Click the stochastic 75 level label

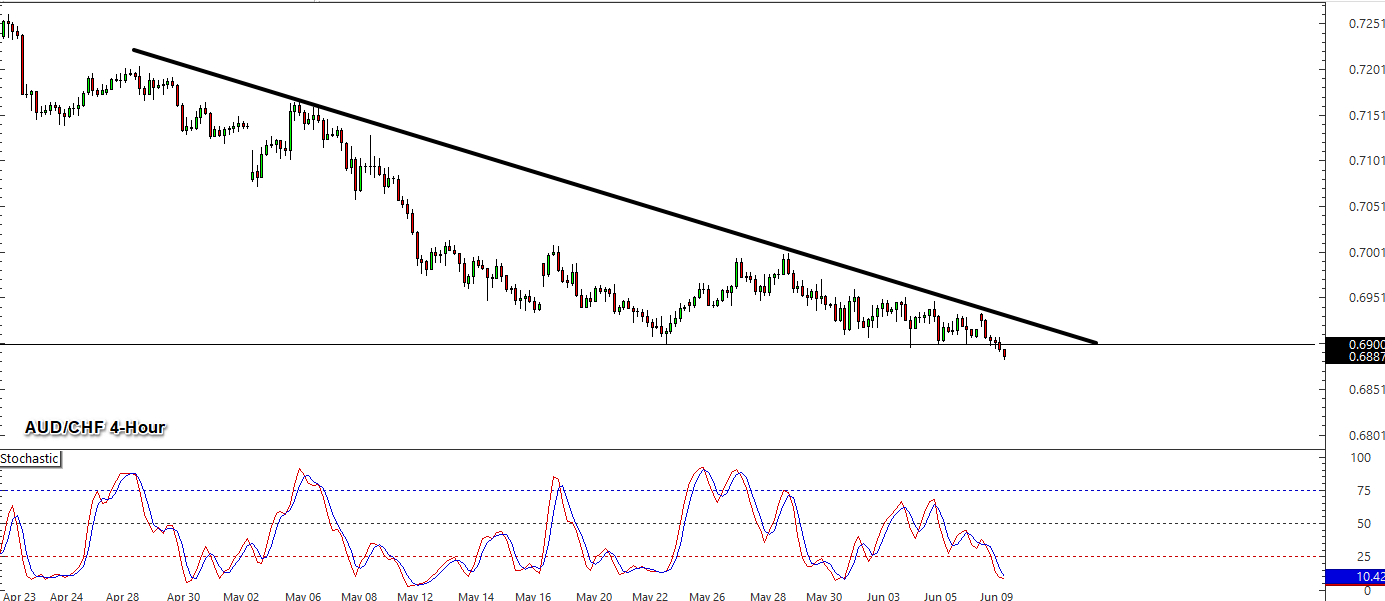tap(1363, 491)
